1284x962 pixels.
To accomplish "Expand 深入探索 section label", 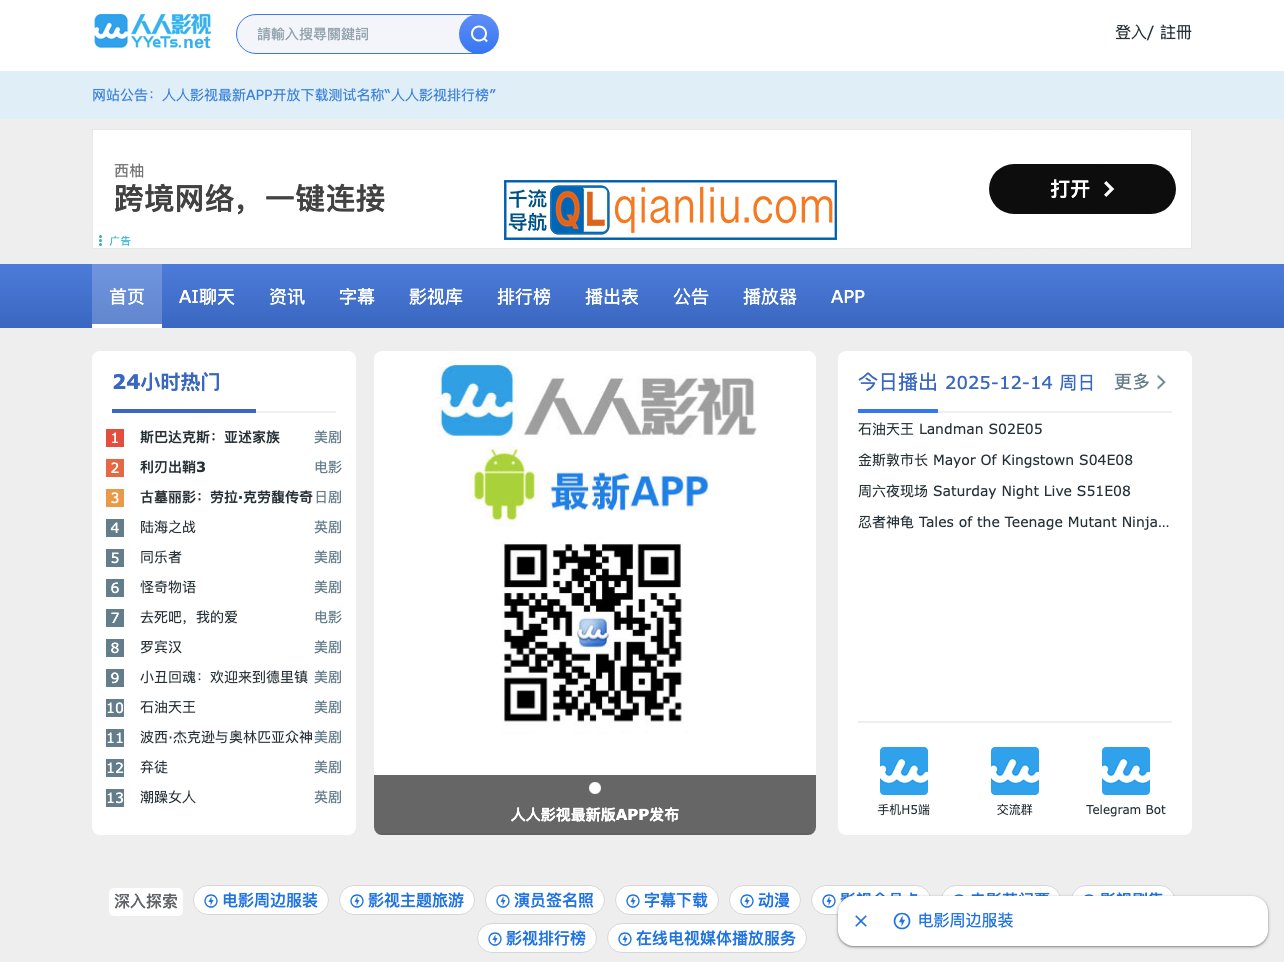I will (145, 901).
